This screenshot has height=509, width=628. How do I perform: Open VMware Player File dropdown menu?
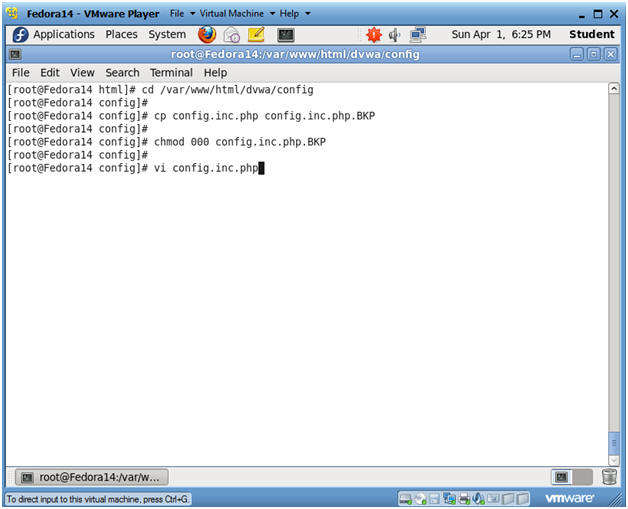[182, 14]
